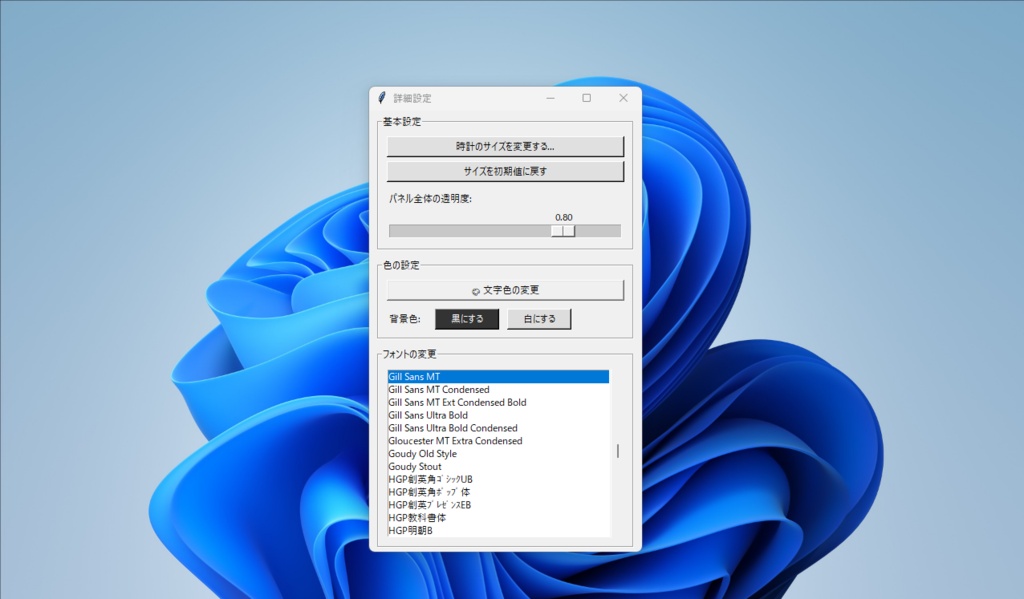The width and height of the screenshot is (1024, 599).
Task: Close the 詳細設定 window
Action: tap(623, 98)
